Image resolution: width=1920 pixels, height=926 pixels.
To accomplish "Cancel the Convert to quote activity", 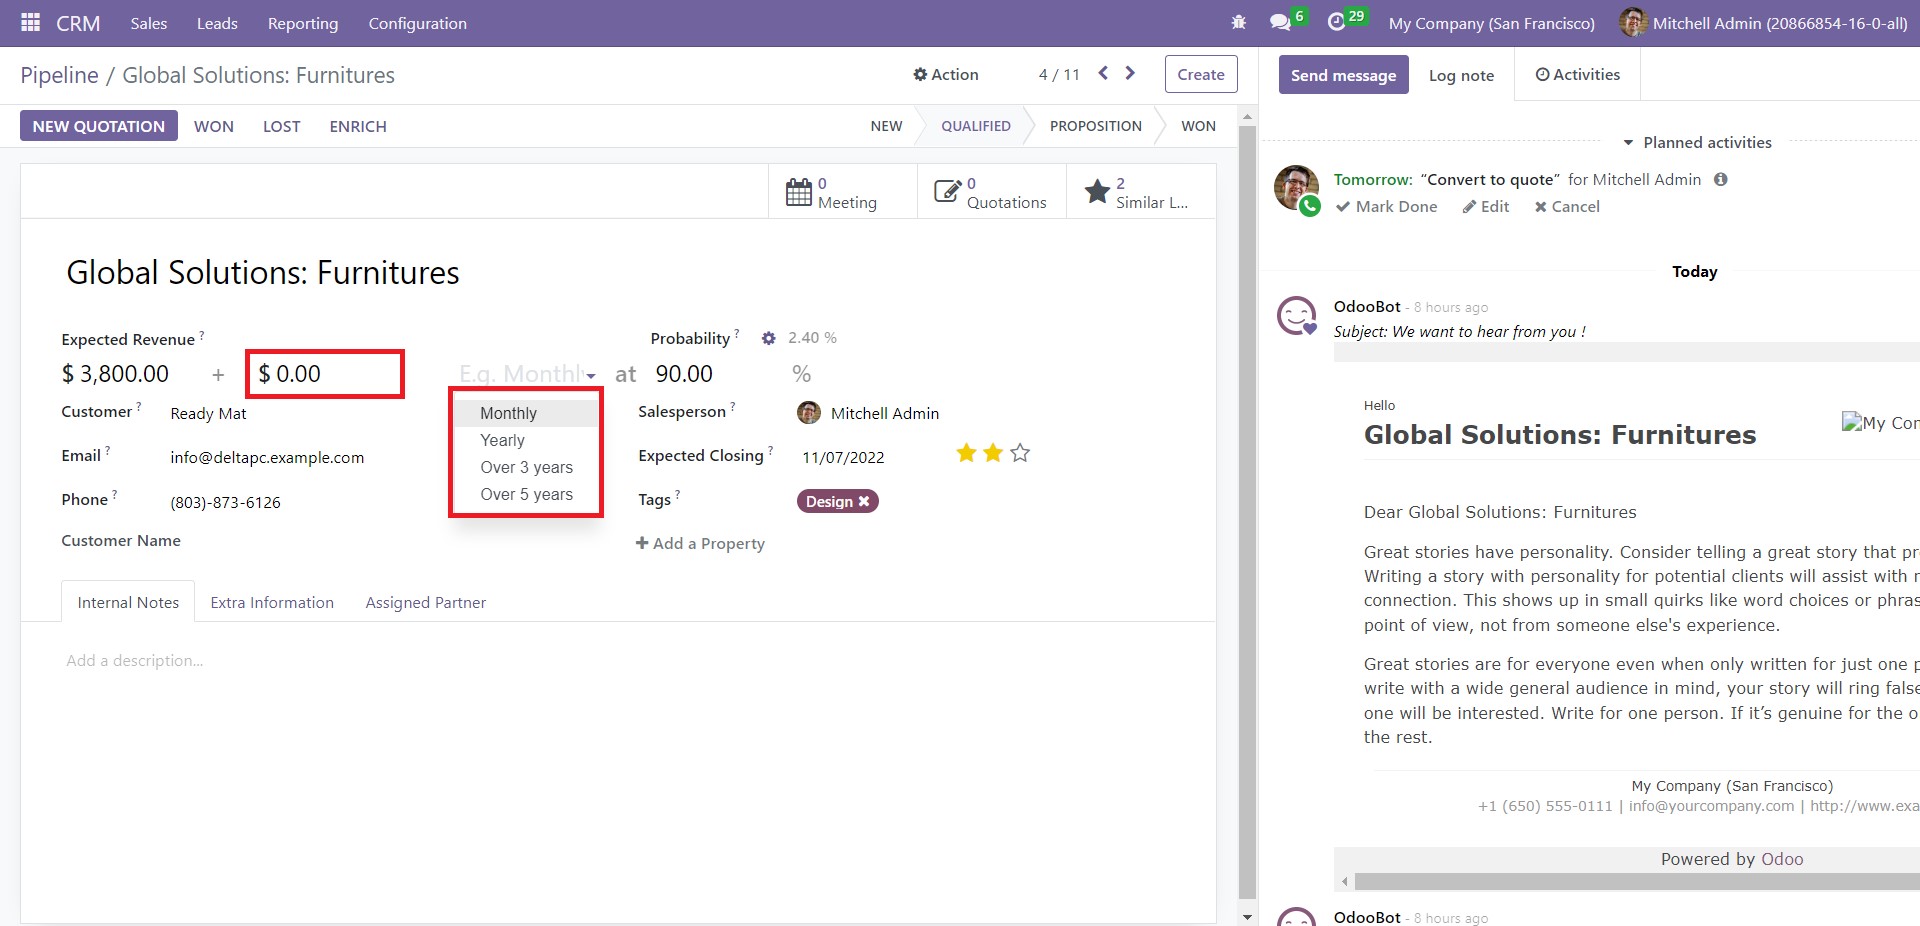I will click(1567, 206).
